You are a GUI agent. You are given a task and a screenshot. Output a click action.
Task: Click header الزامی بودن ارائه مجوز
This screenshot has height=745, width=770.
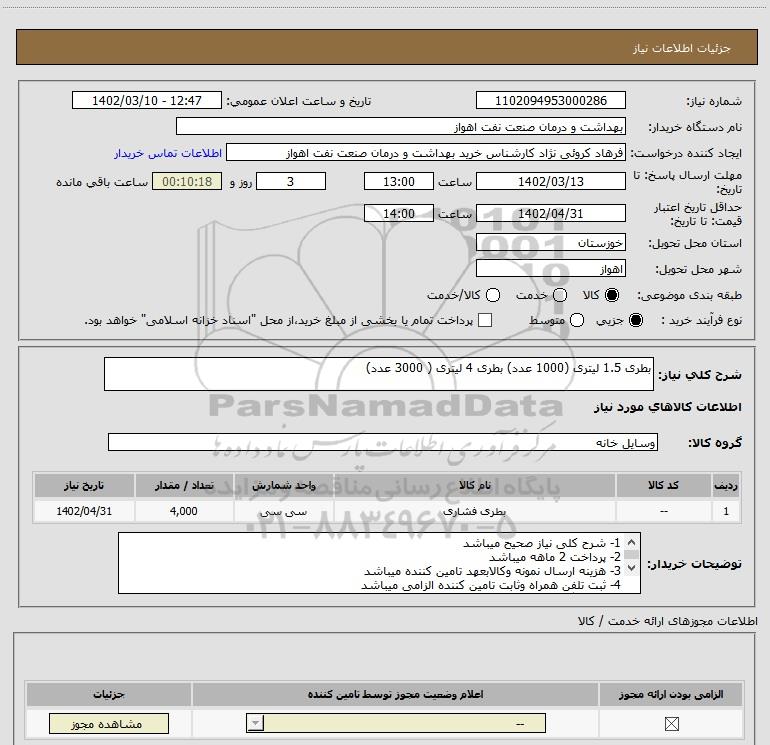point(671,694)
